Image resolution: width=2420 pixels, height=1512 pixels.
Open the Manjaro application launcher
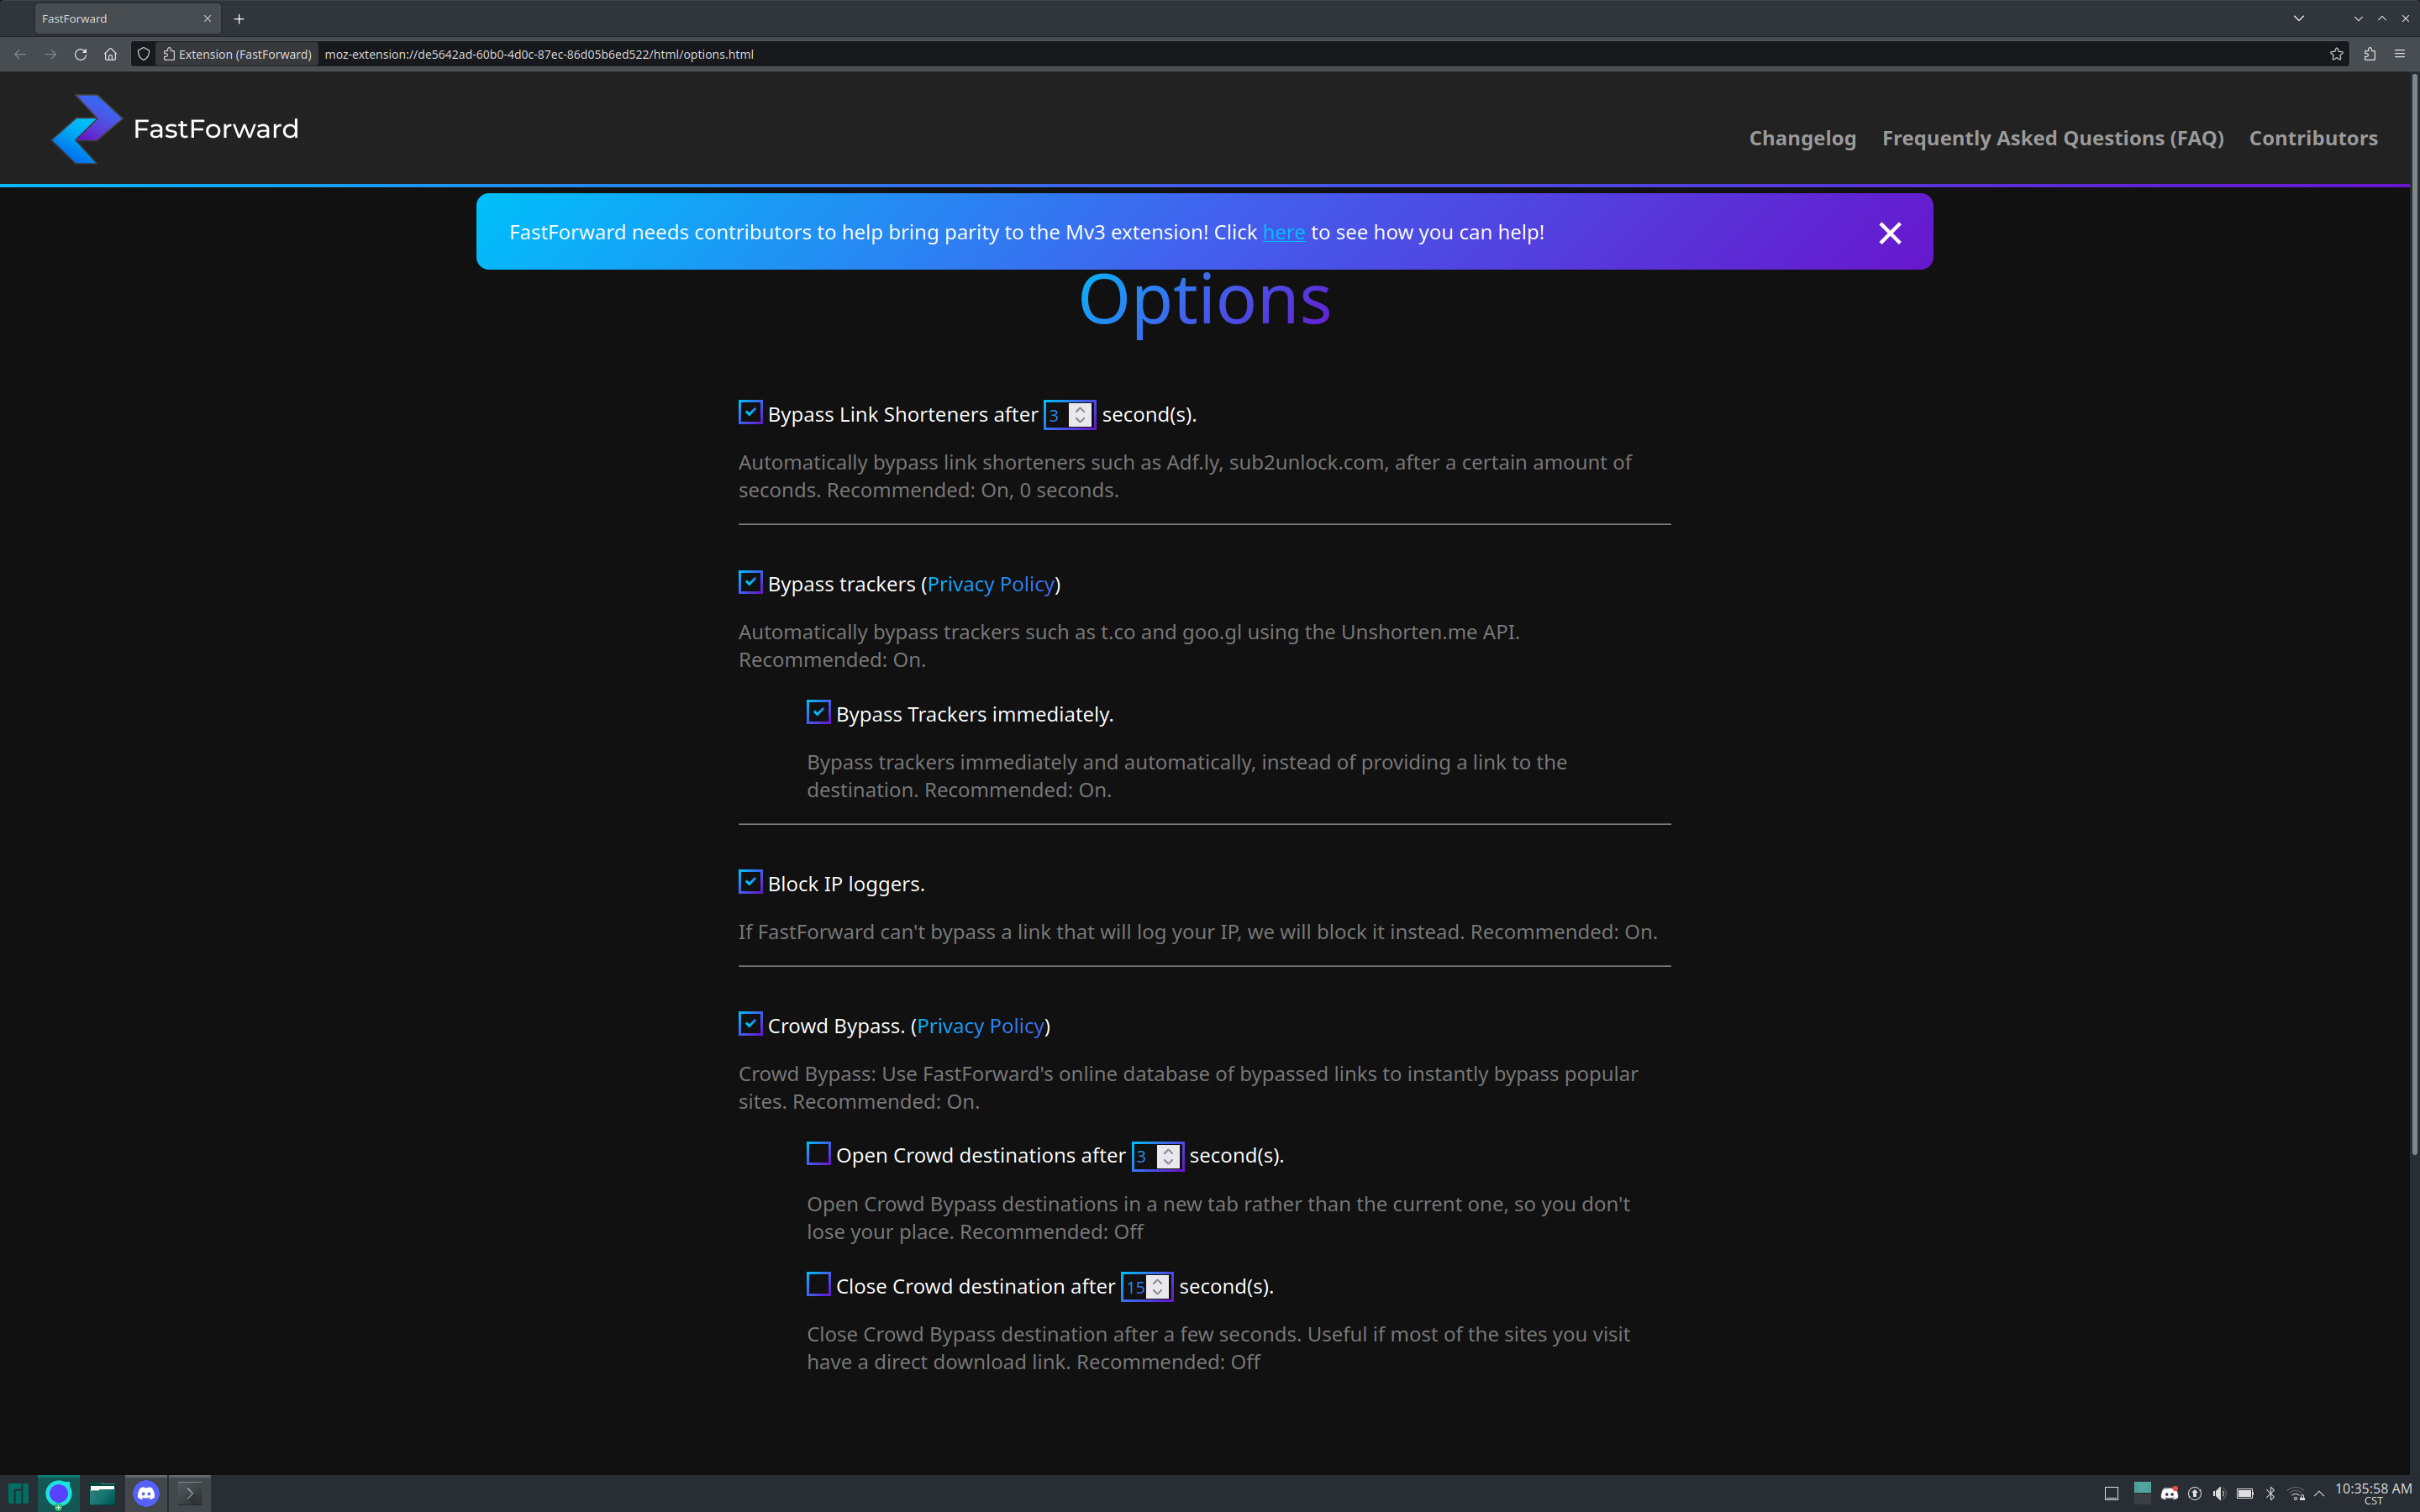pos(18,1493)
